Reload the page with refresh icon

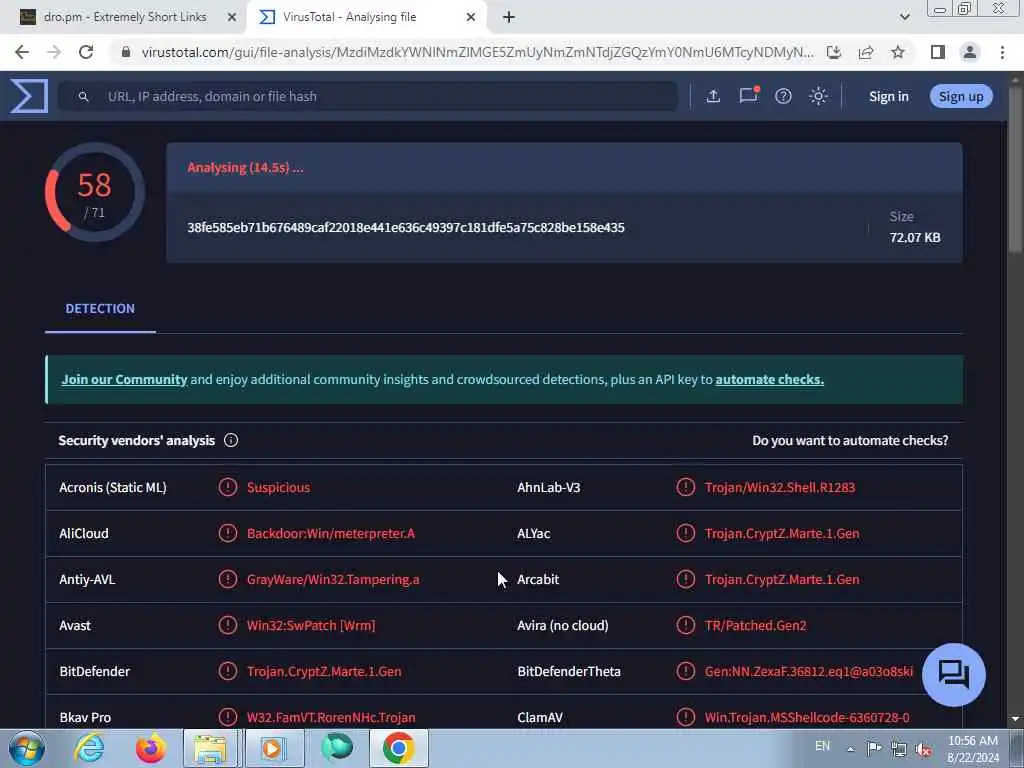point(86,52)
